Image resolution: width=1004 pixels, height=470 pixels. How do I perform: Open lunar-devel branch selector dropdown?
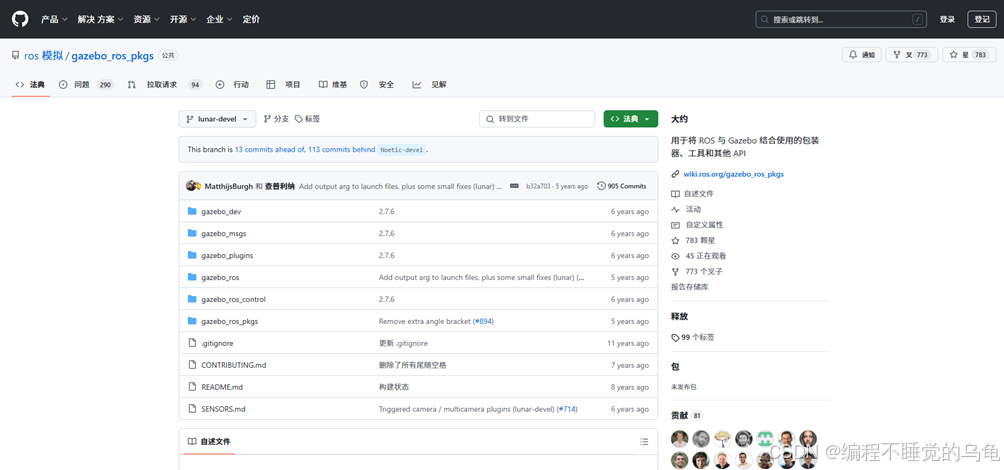217,119
